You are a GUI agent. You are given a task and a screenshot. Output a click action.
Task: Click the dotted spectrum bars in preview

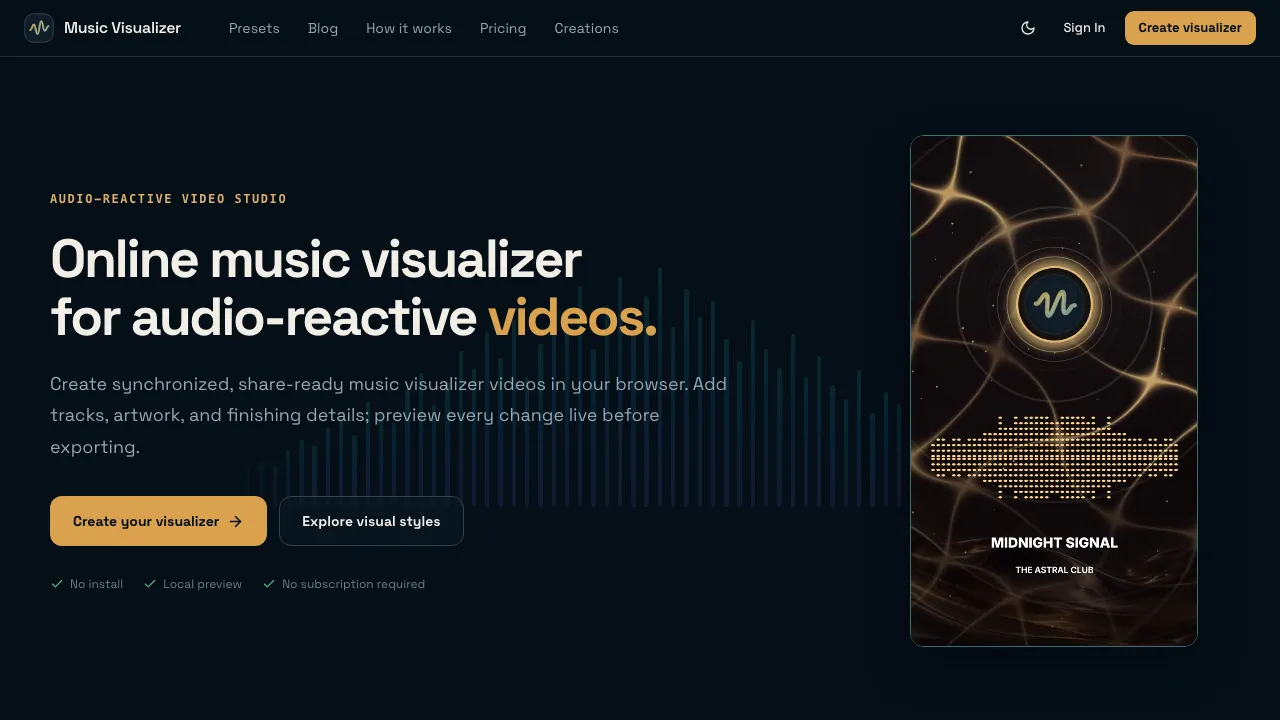pos(1054,457)
